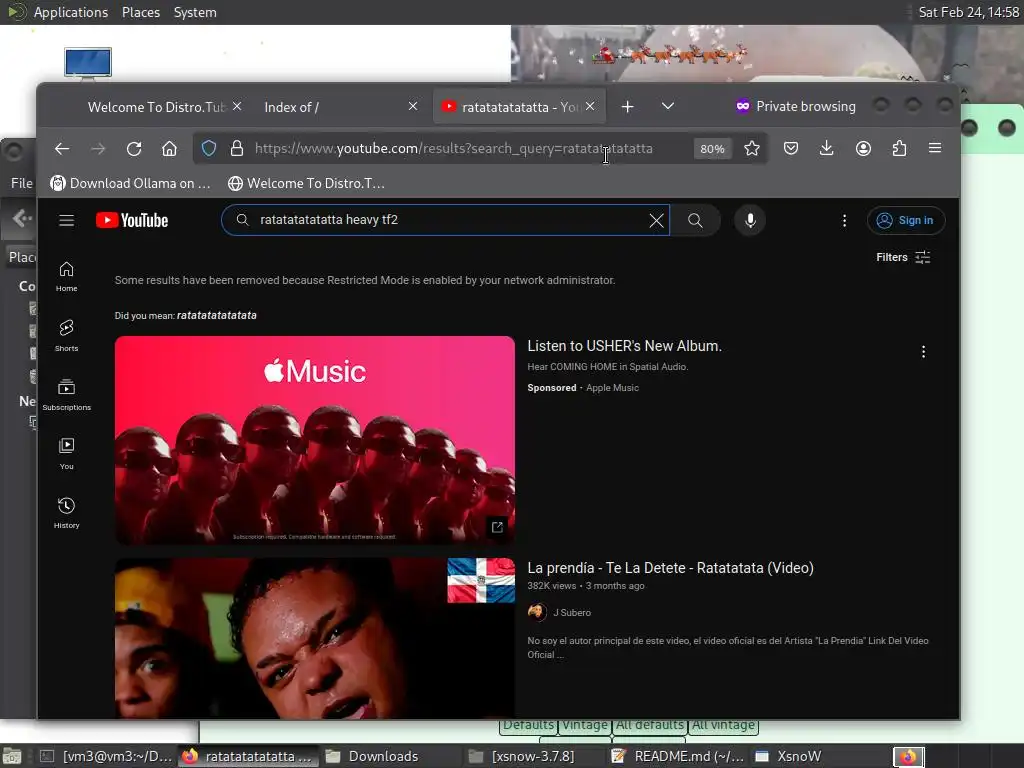Open the search Filters panel
The width and height of the screenshot is (1024, 768).
[x=903, y=257]
